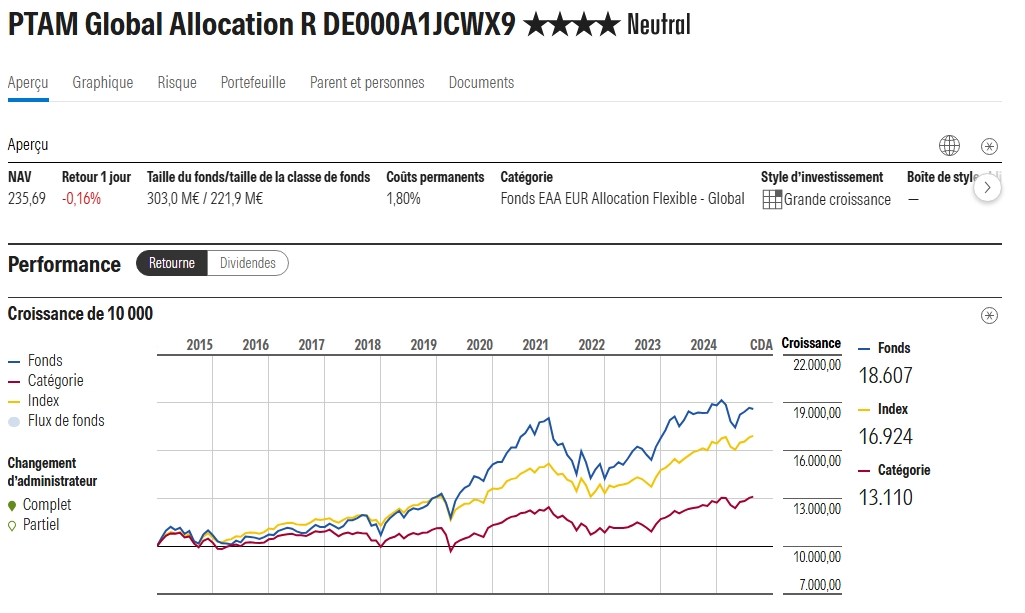1025x613 pixels.
Task: Click the 2024 year column header
Action: [x=703, y=345]
